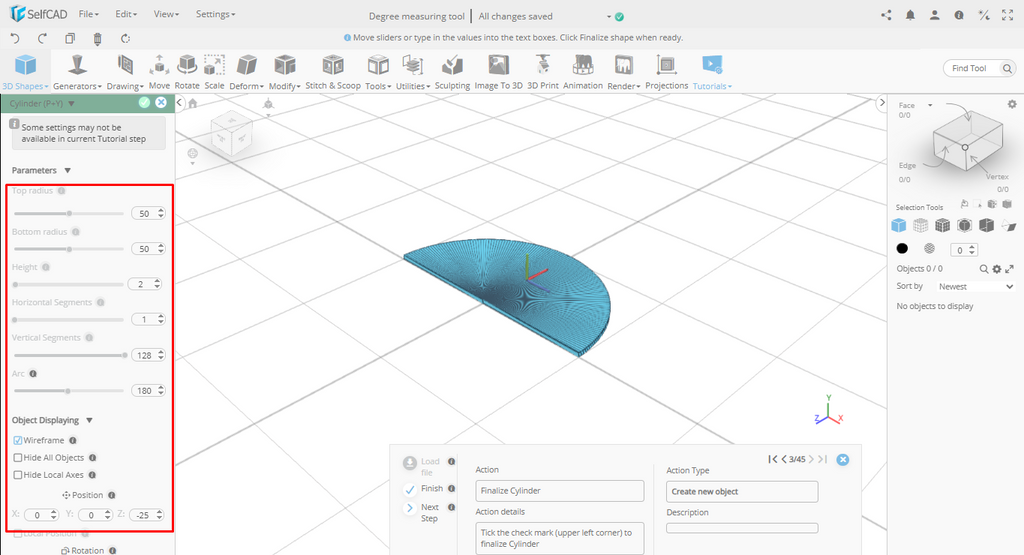Select the Rotate tool
The image size is (1024, 555).
(x=187, y=72)
